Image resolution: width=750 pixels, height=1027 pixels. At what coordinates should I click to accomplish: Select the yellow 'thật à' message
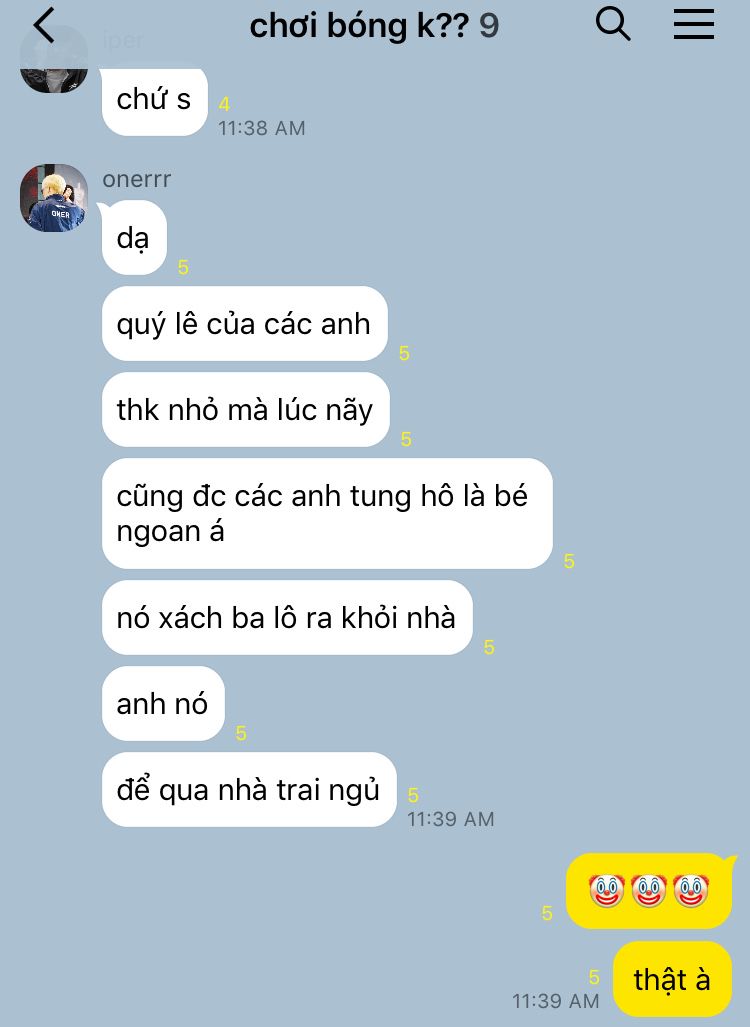pos(672,979)
